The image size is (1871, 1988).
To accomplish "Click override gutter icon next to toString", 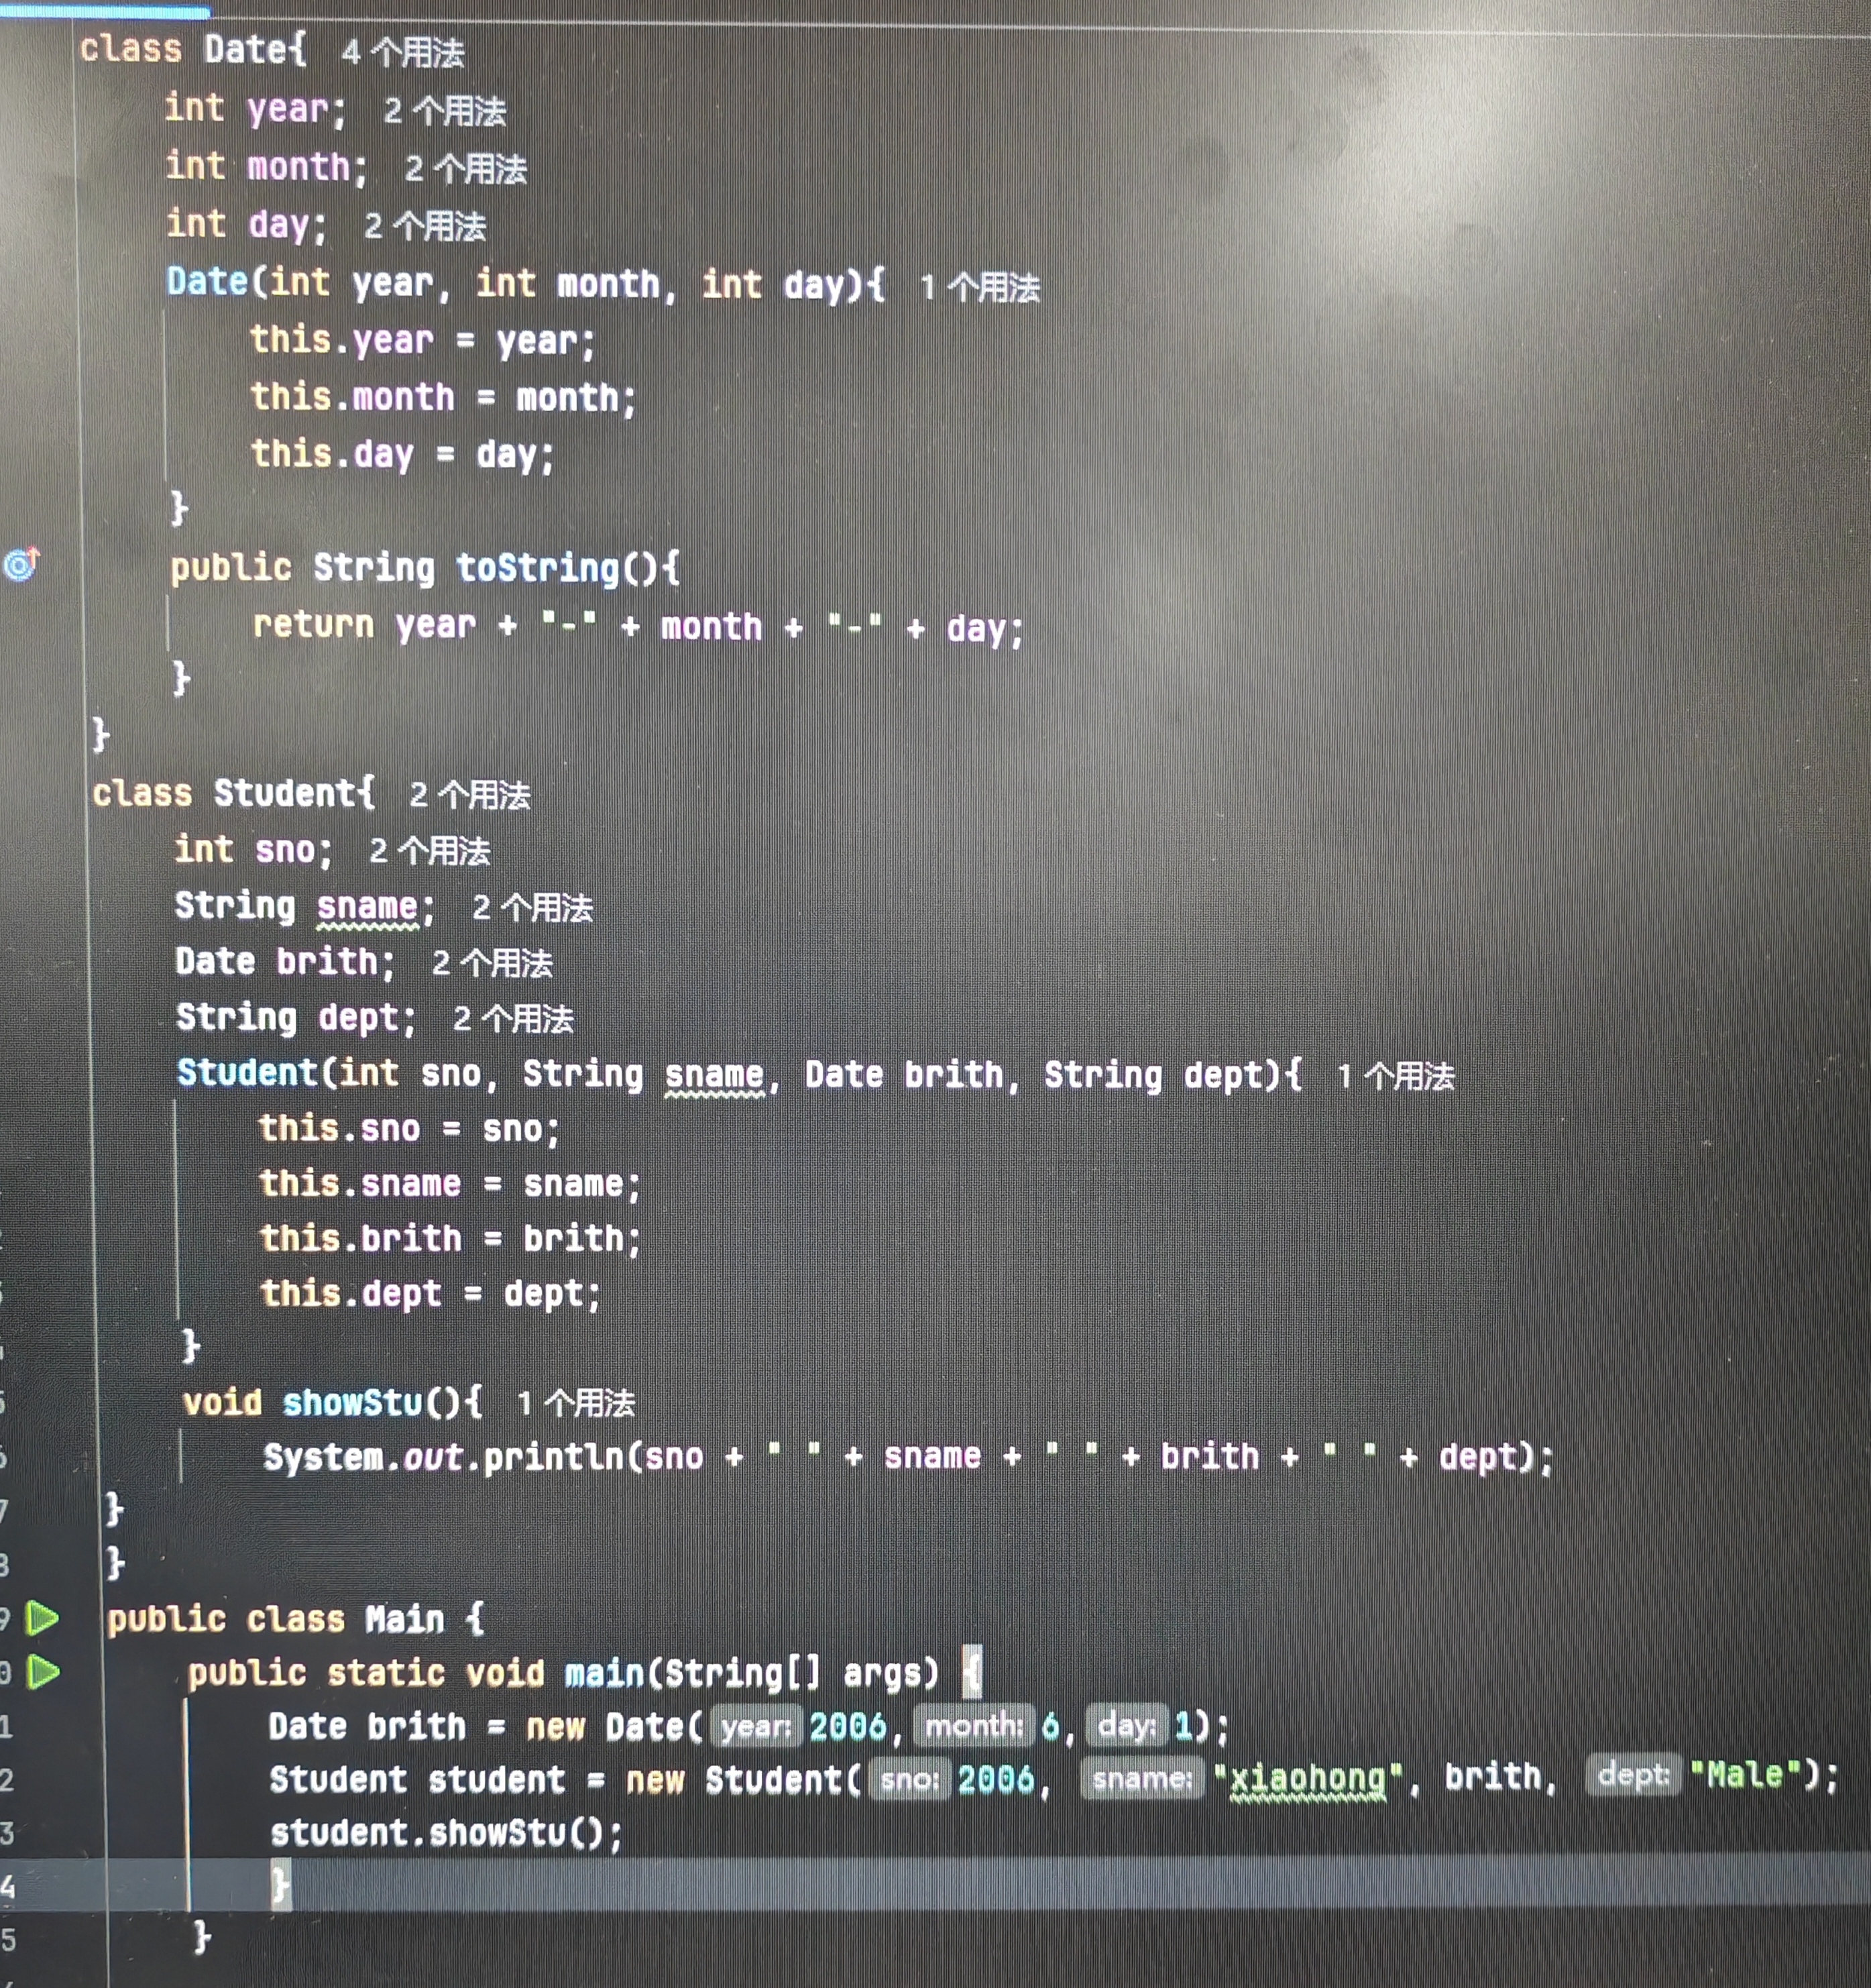I will click(21, 564).
